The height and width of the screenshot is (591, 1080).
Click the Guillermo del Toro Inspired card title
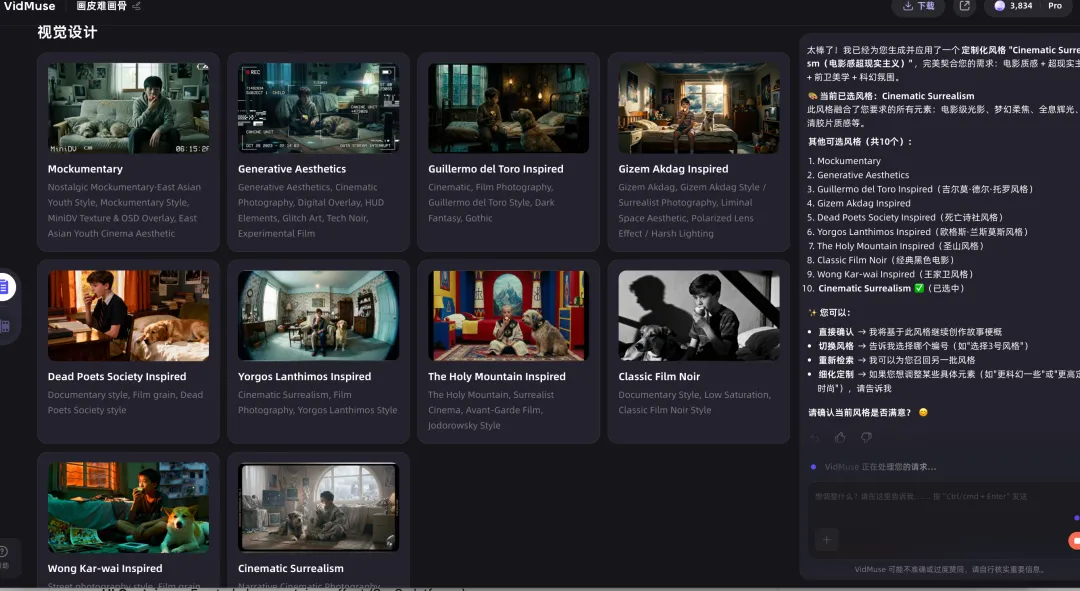pos(496,169)
